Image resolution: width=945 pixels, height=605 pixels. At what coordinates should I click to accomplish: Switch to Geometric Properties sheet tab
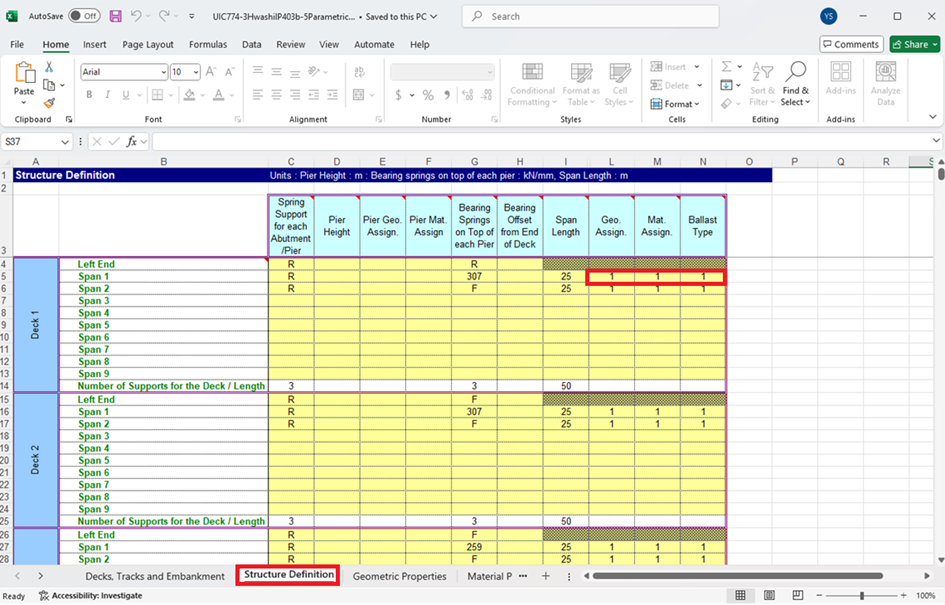tap(399, 576)
